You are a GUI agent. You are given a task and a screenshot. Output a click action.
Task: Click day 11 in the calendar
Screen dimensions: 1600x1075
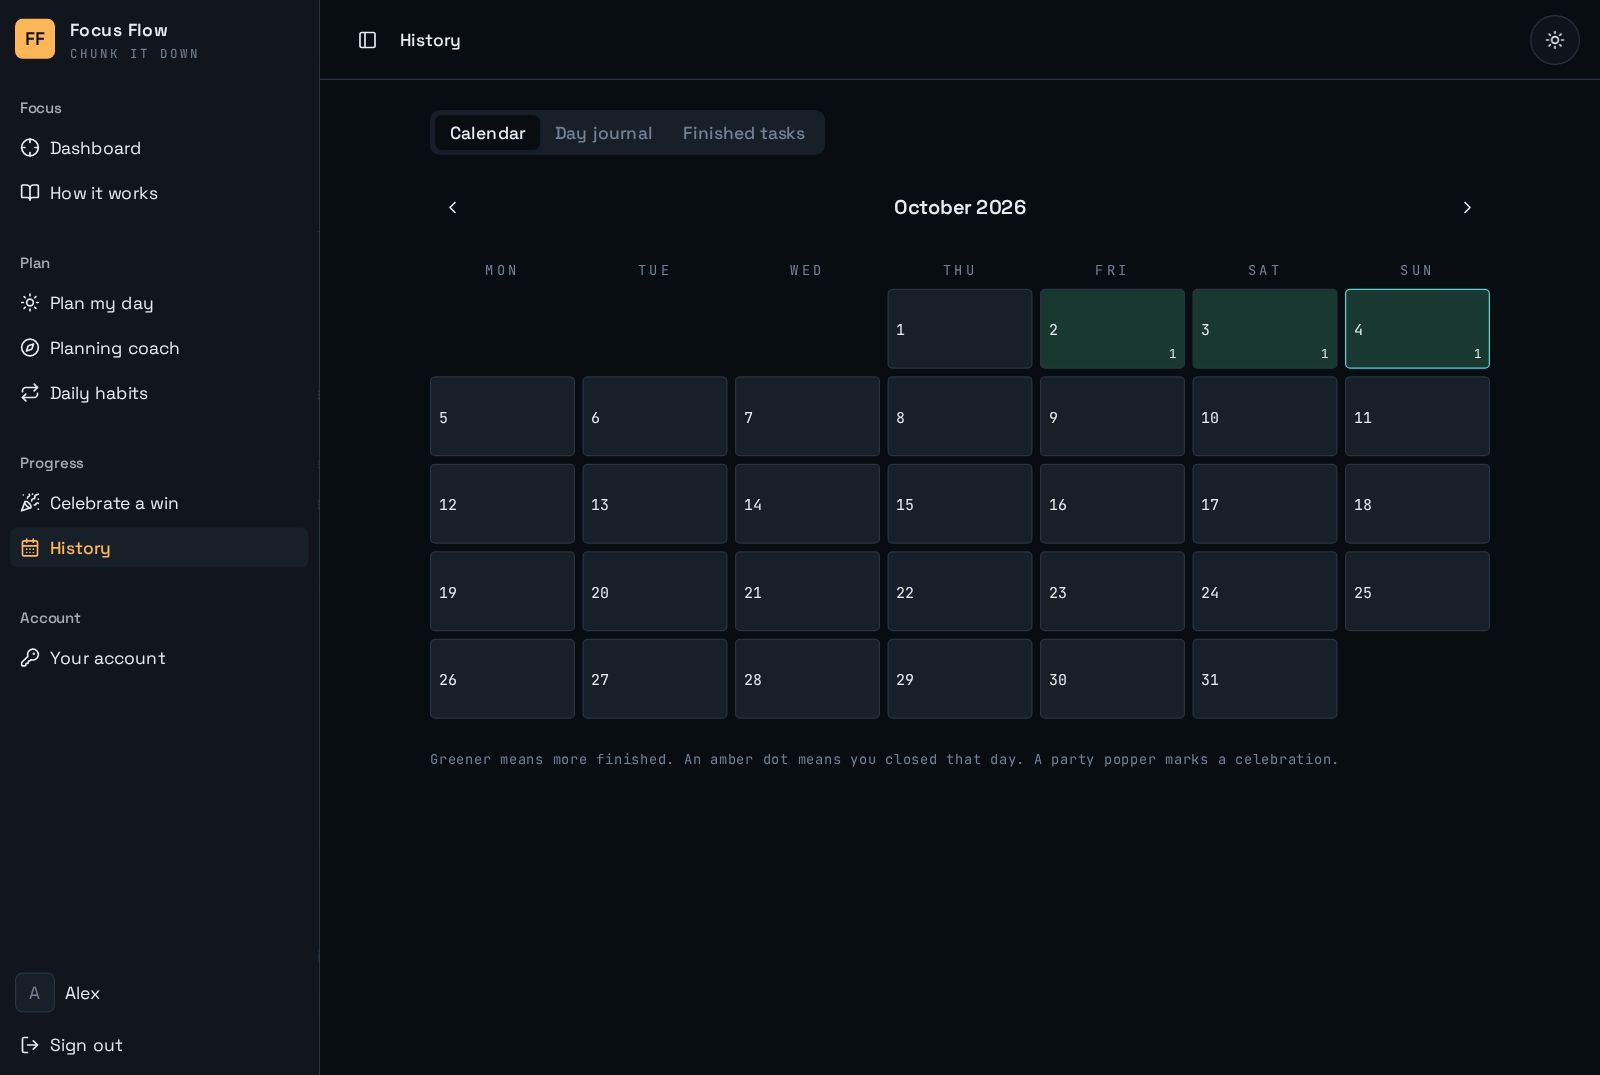click(x=1417, y=416)
